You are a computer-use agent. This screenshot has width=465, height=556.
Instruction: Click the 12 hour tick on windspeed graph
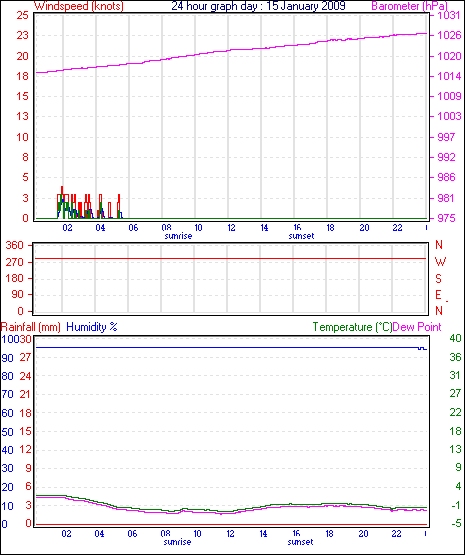[231, 228]
